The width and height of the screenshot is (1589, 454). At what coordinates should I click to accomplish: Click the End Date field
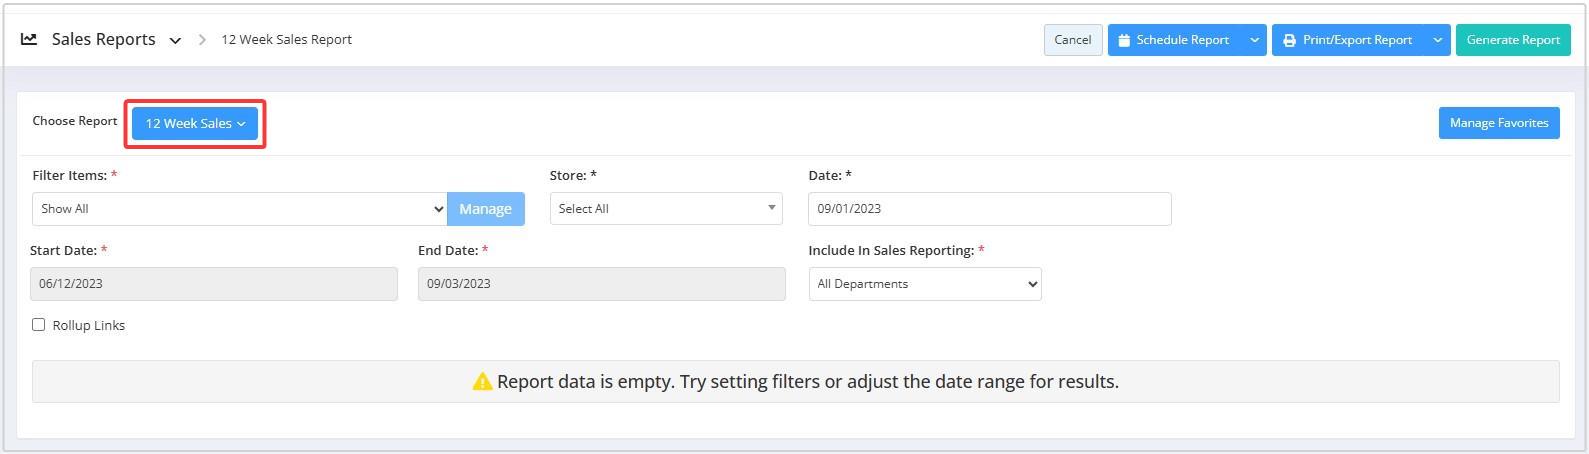(x=601, y=284)
